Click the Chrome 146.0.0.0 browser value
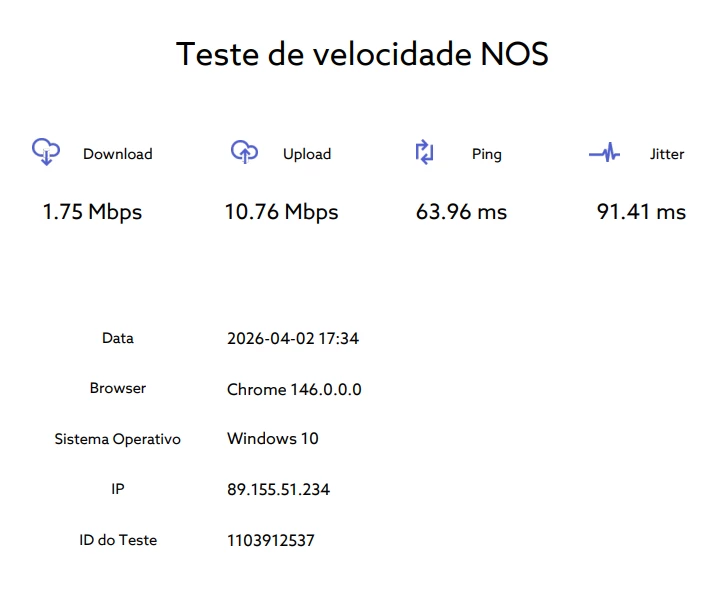Viewport: 722px width, 606px height. pyautogui.click(x=294, y=389)
